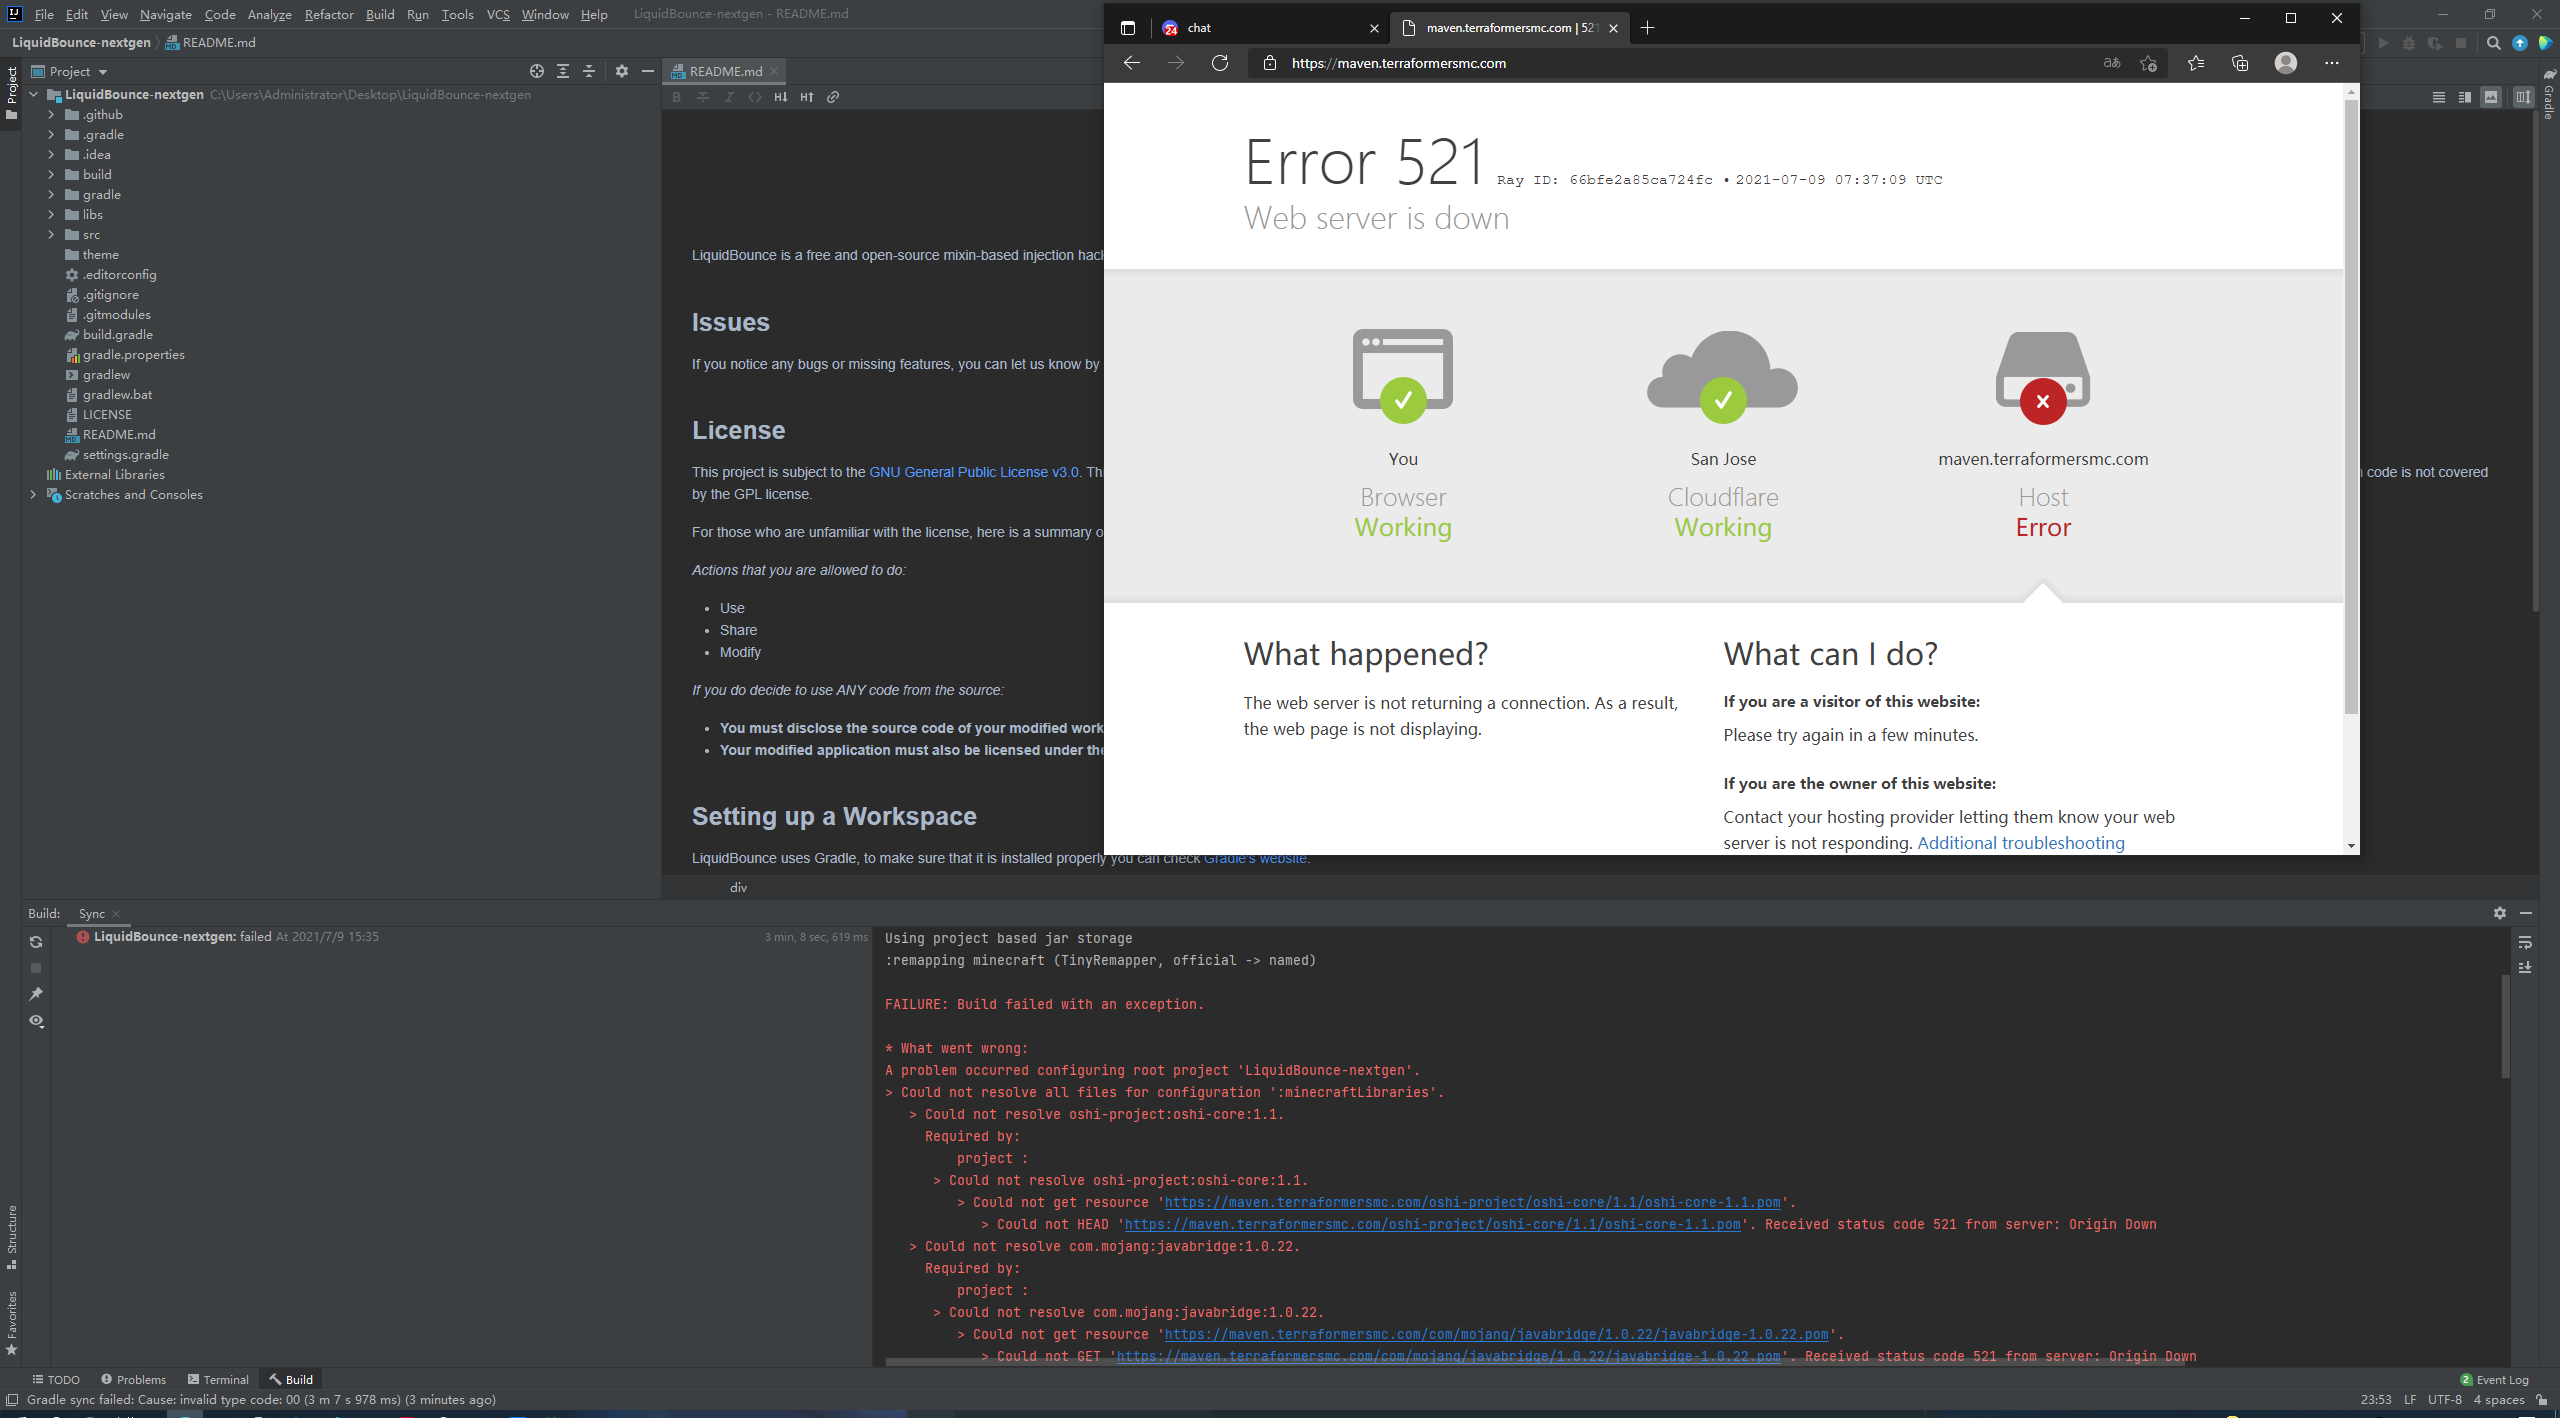Click the browser refresh button
Screen dimensions: 2560x1418
click(x=1220, y=63)
